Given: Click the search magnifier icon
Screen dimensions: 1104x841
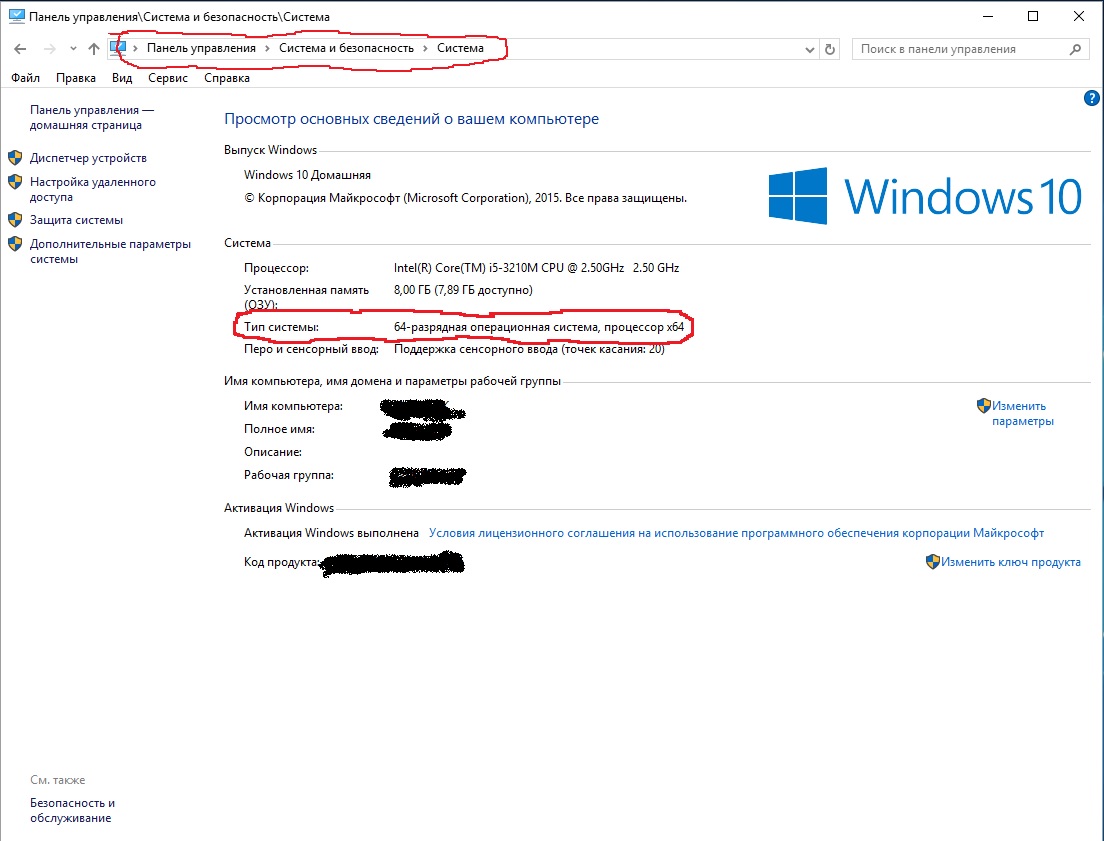Looking at the screenshot, I should [1075, 49].
